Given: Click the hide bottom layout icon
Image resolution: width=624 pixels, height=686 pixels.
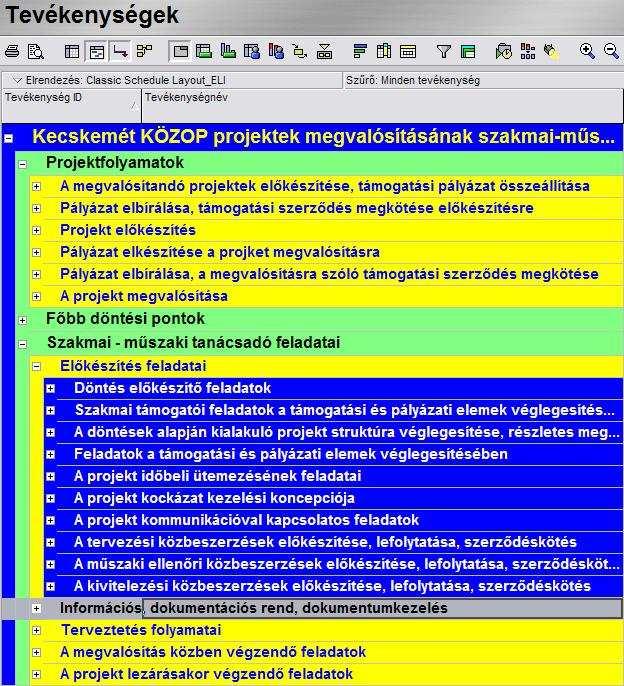Looking at the screenshot, I should coord(324,52).
